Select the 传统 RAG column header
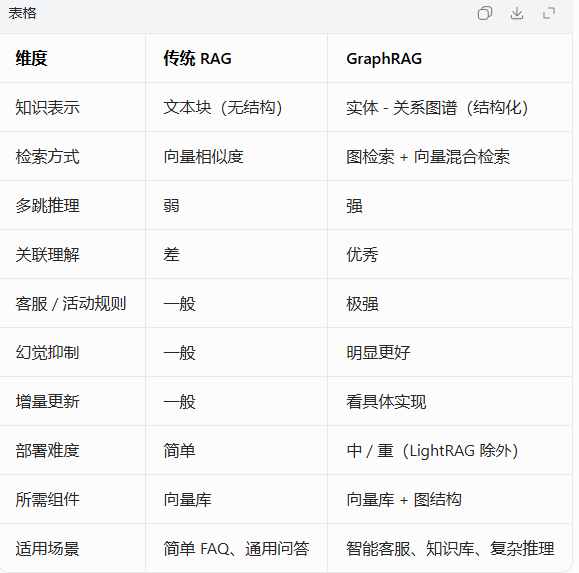 tap(198, 58)
